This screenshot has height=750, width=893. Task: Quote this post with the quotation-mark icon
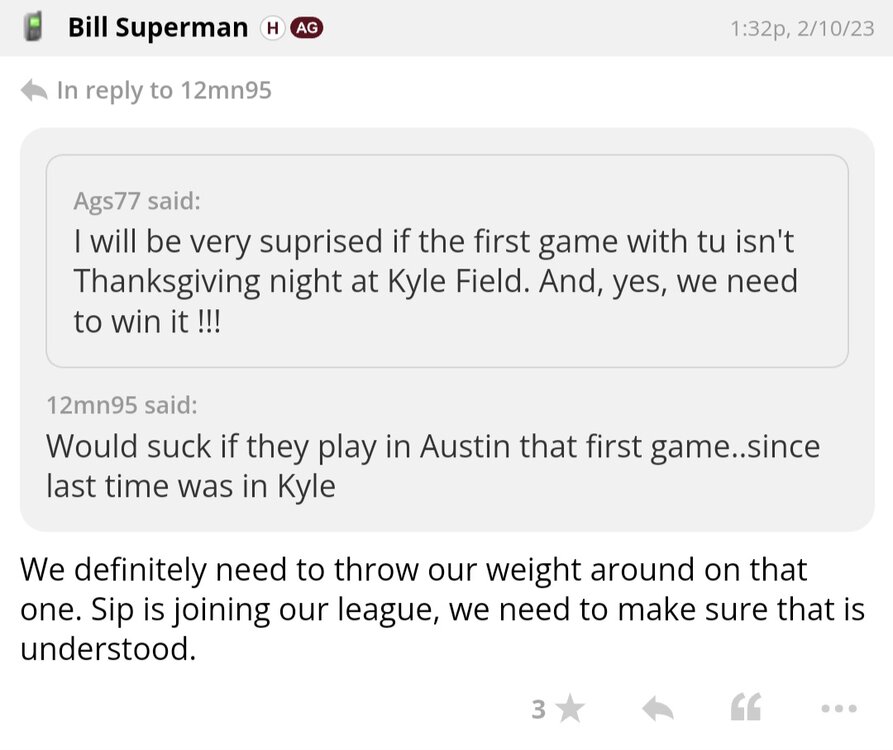click(x=745, y=709)
